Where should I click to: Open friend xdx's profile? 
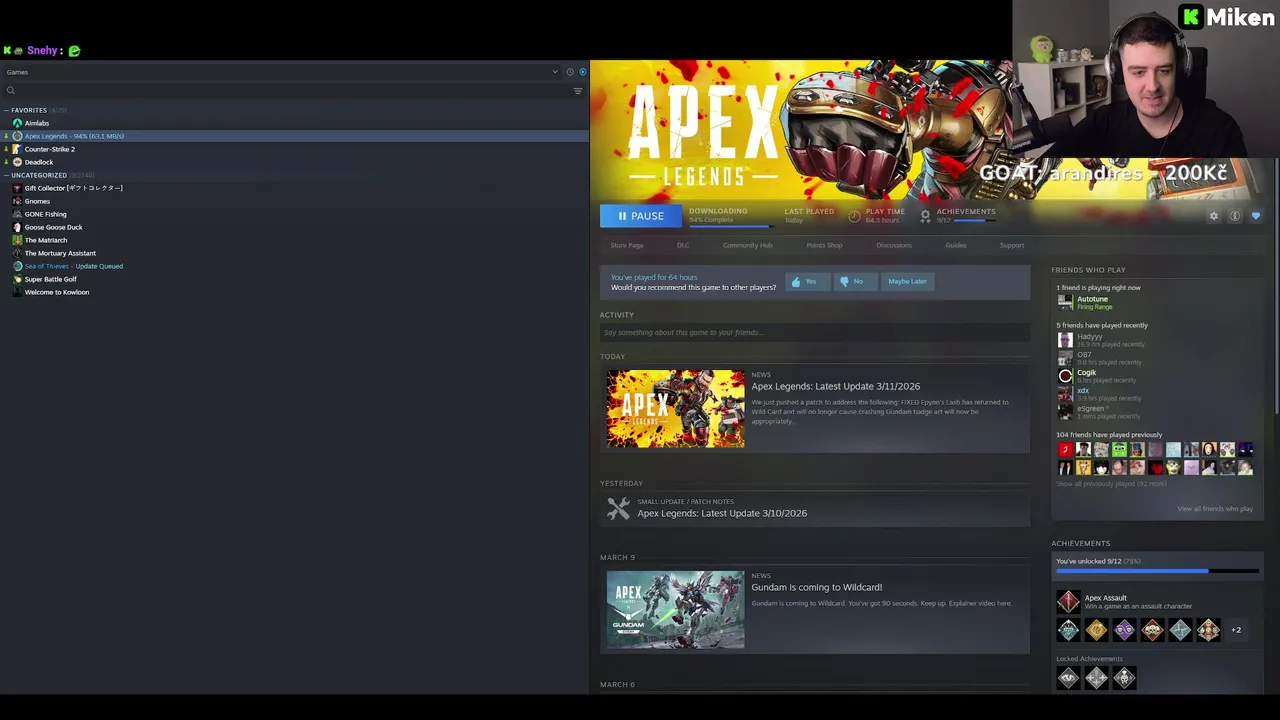(x=1082, y=391)
